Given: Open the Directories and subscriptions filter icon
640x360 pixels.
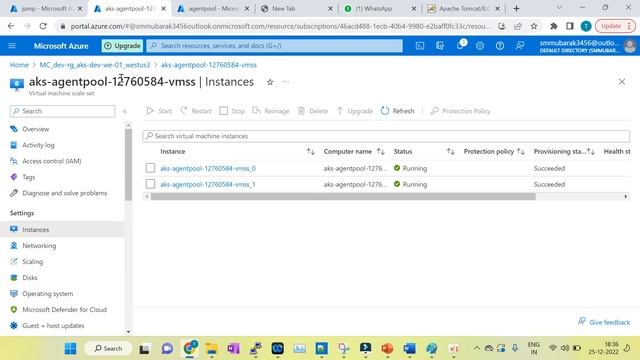Looking at the screenshot, I should 440,46.
